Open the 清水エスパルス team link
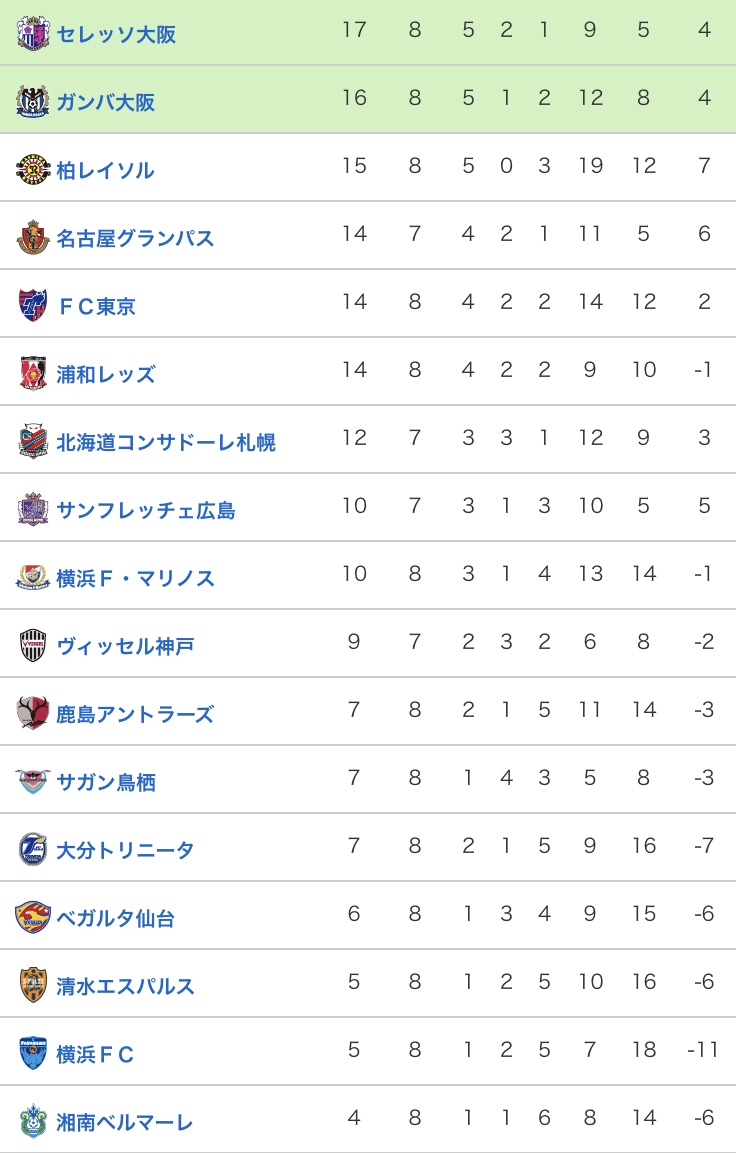 tap(126, 985)
